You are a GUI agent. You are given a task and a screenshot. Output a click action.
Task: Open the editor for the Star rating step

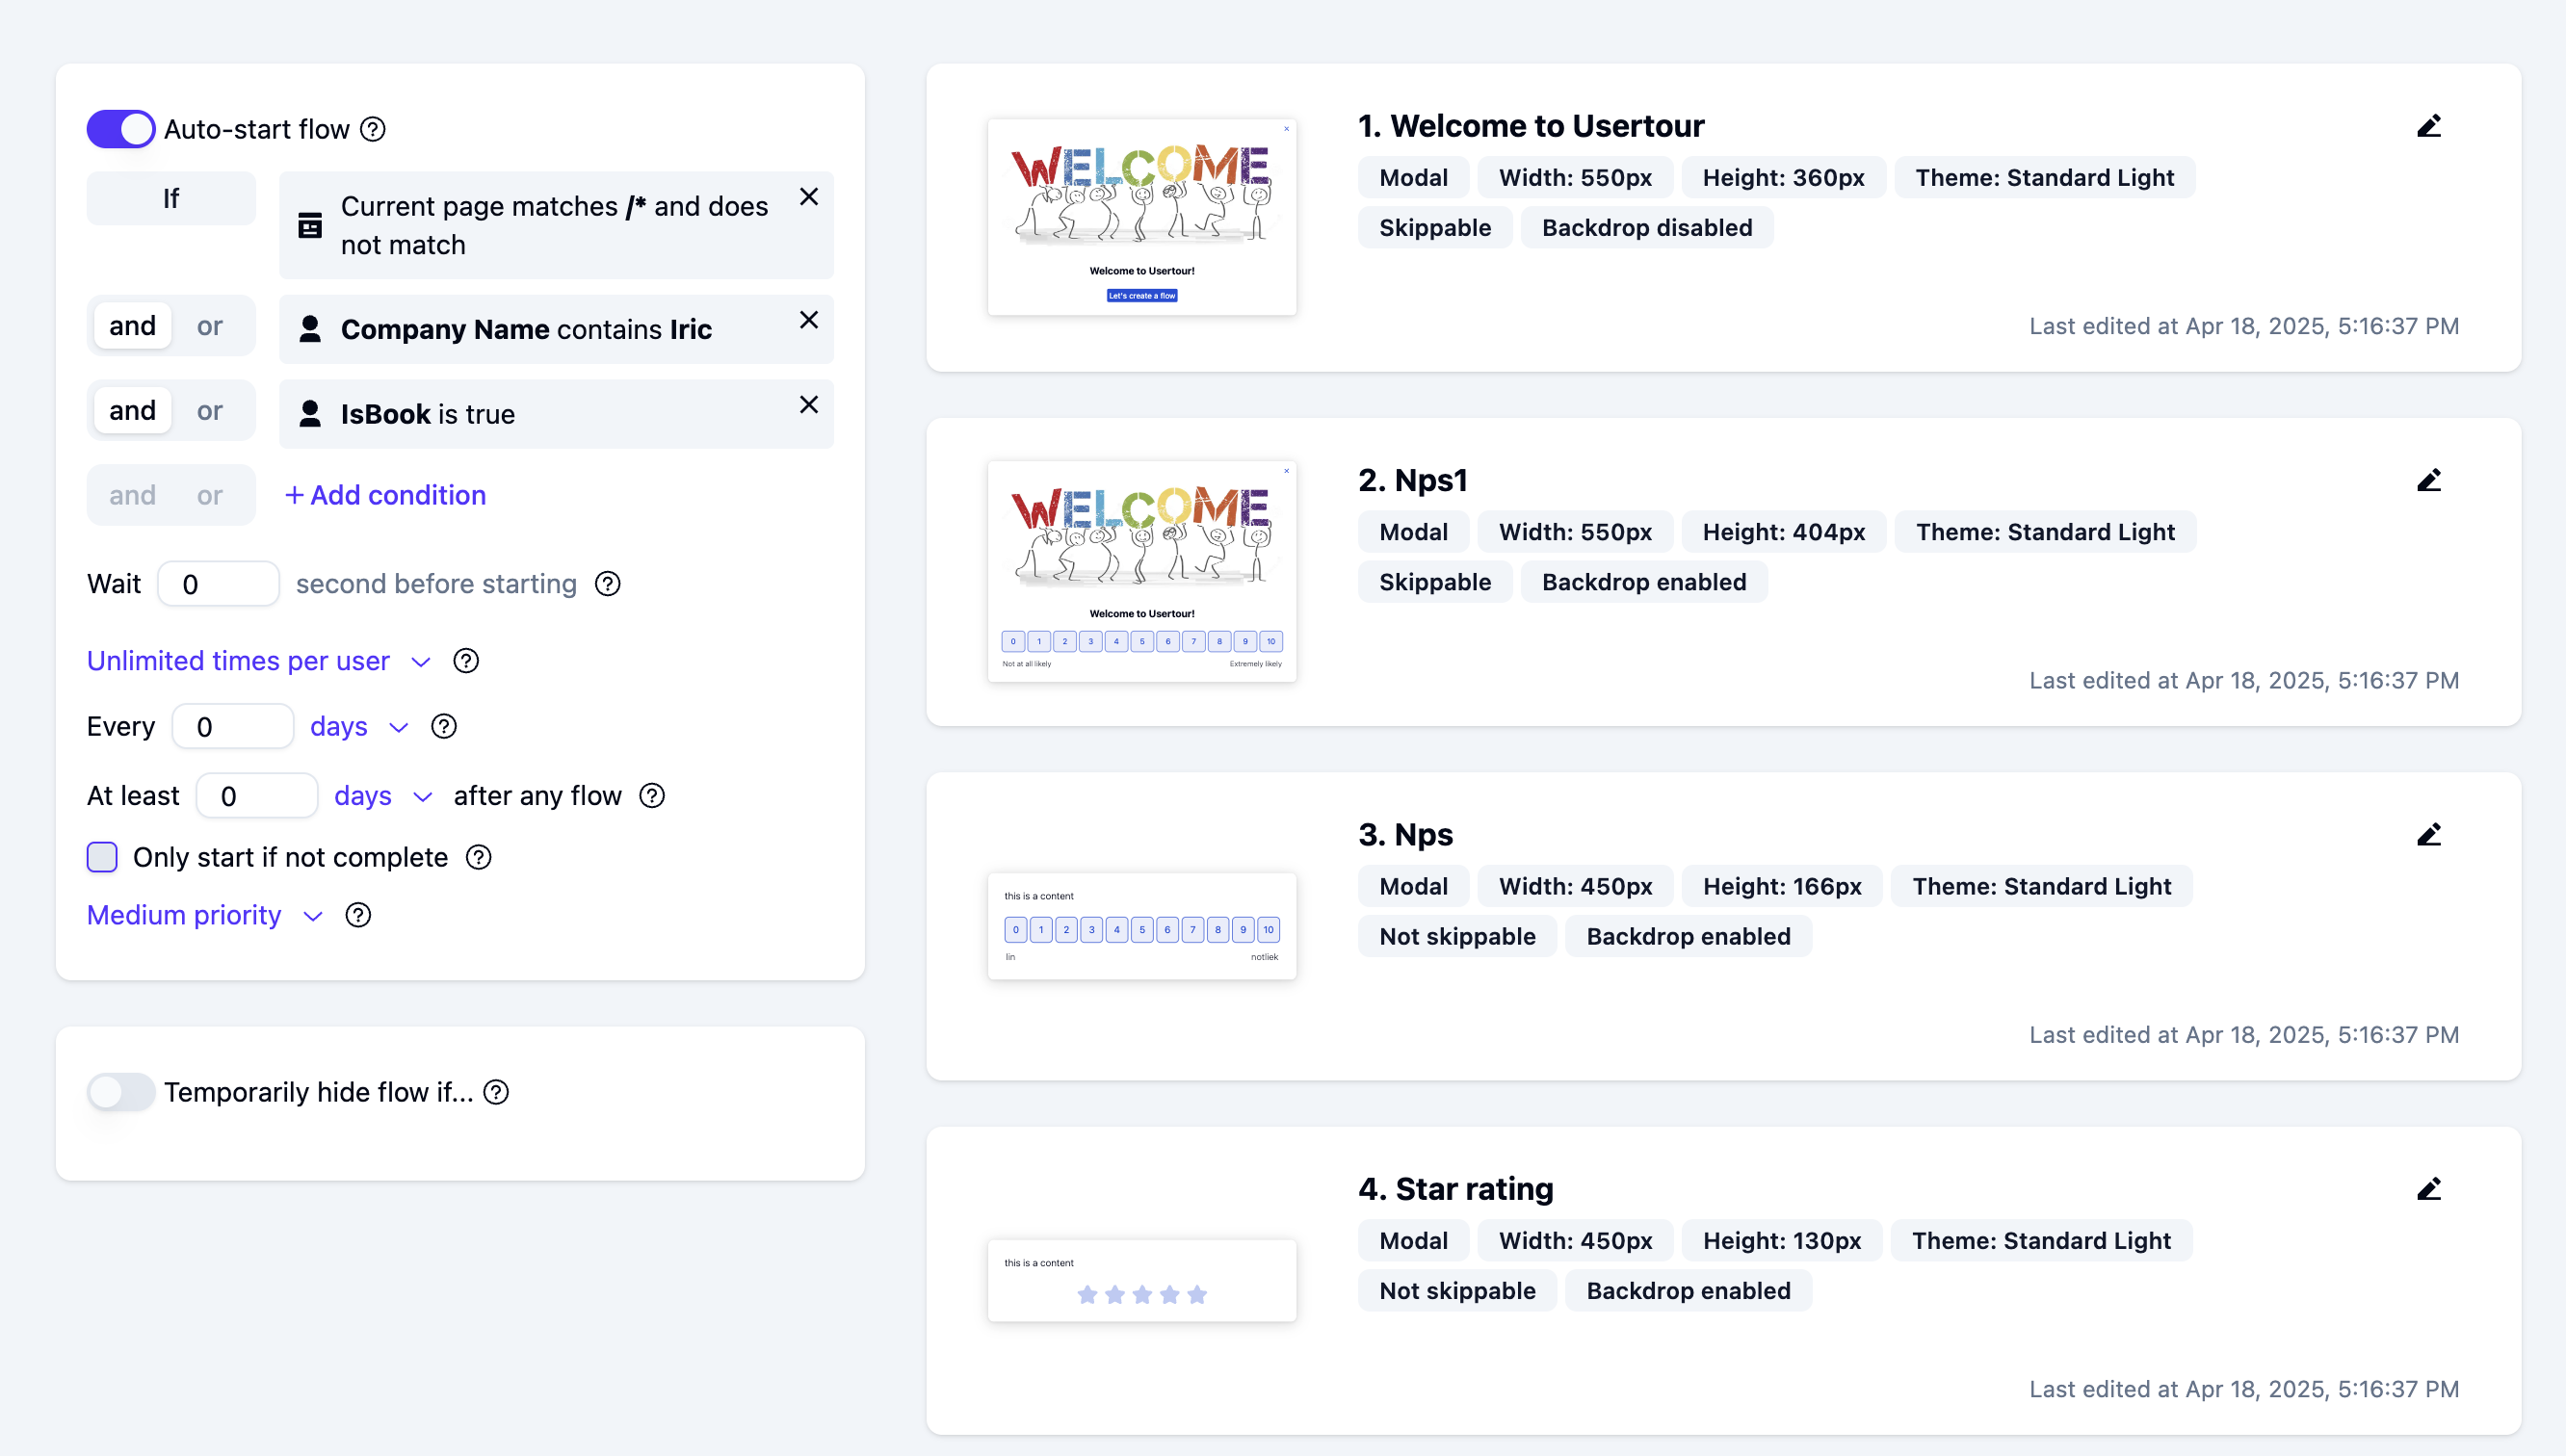click(x=2428, y=1188)
